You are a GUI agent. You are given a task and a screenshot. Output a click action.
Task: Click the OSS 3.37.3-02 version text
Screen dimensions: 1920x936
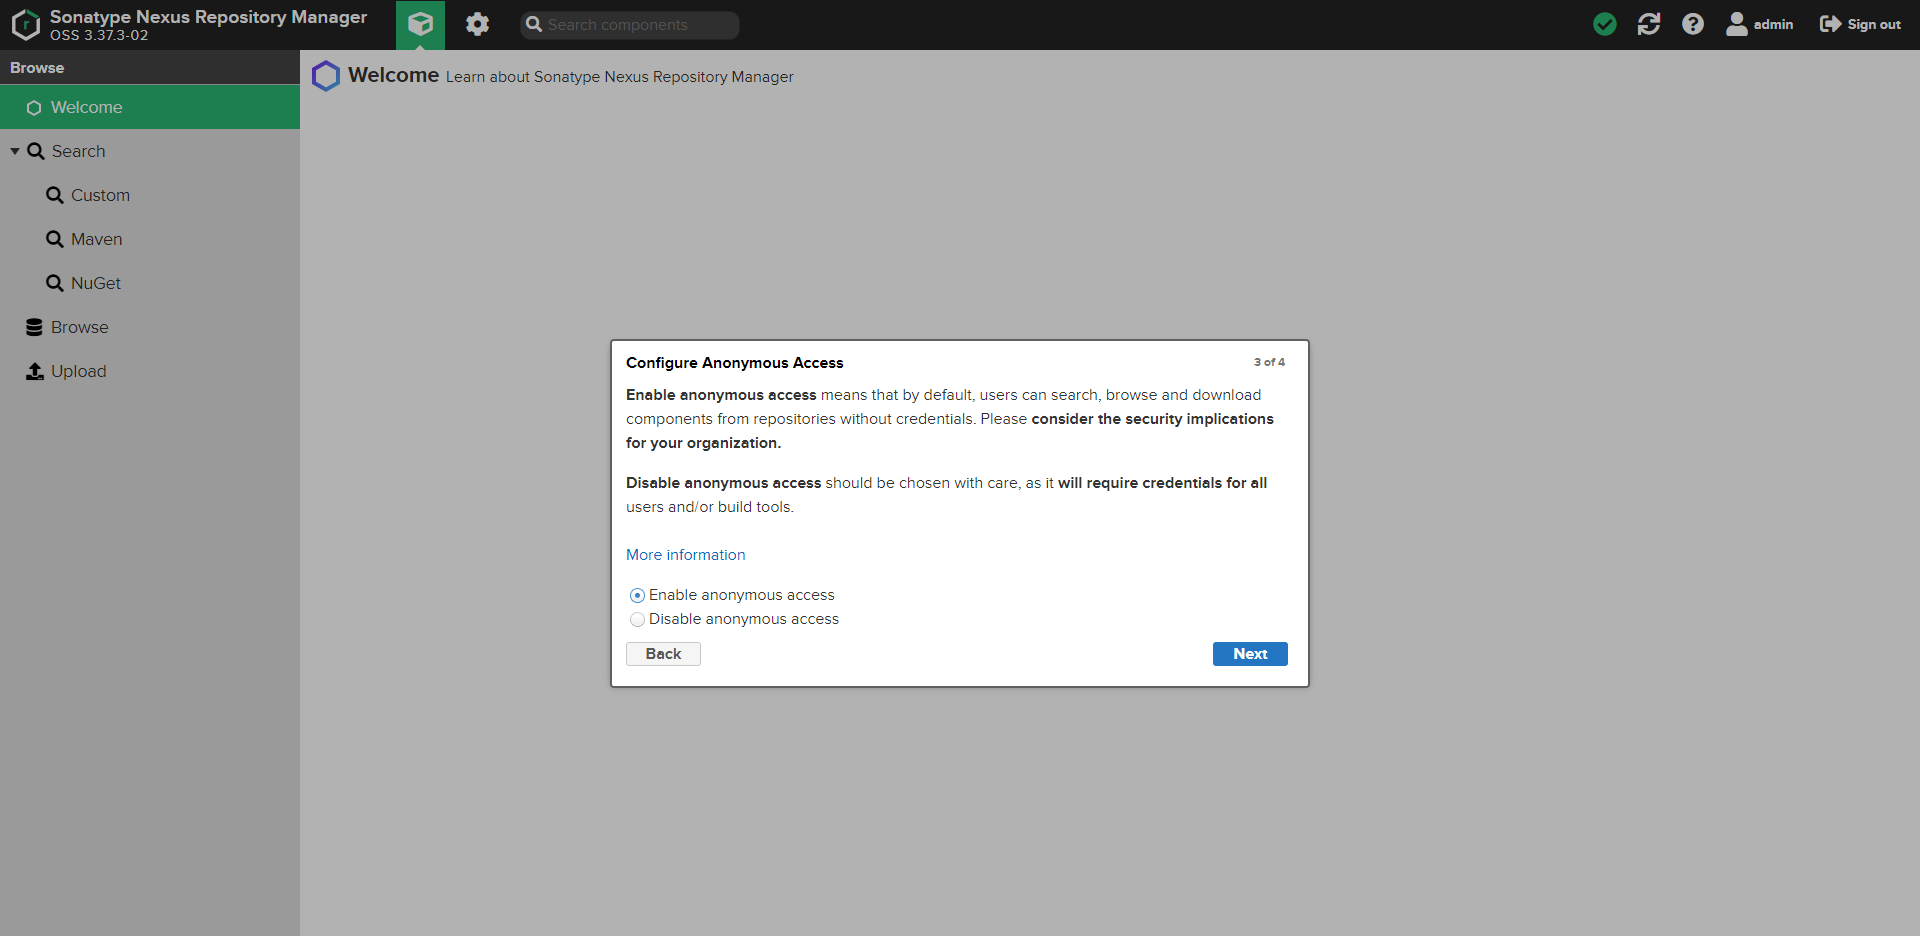[x=99, y=35]
